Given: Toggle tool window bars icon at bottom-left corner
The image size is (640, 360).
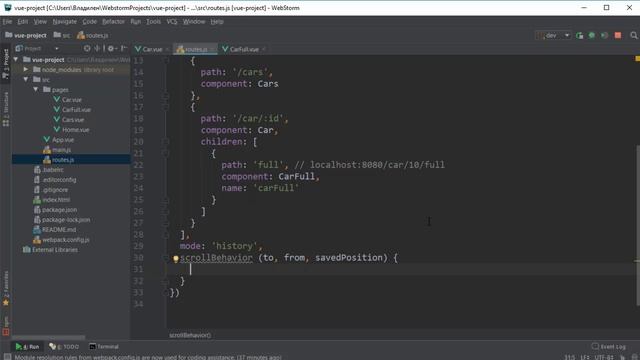Looking at the screenshot, I should pos(7,357).
